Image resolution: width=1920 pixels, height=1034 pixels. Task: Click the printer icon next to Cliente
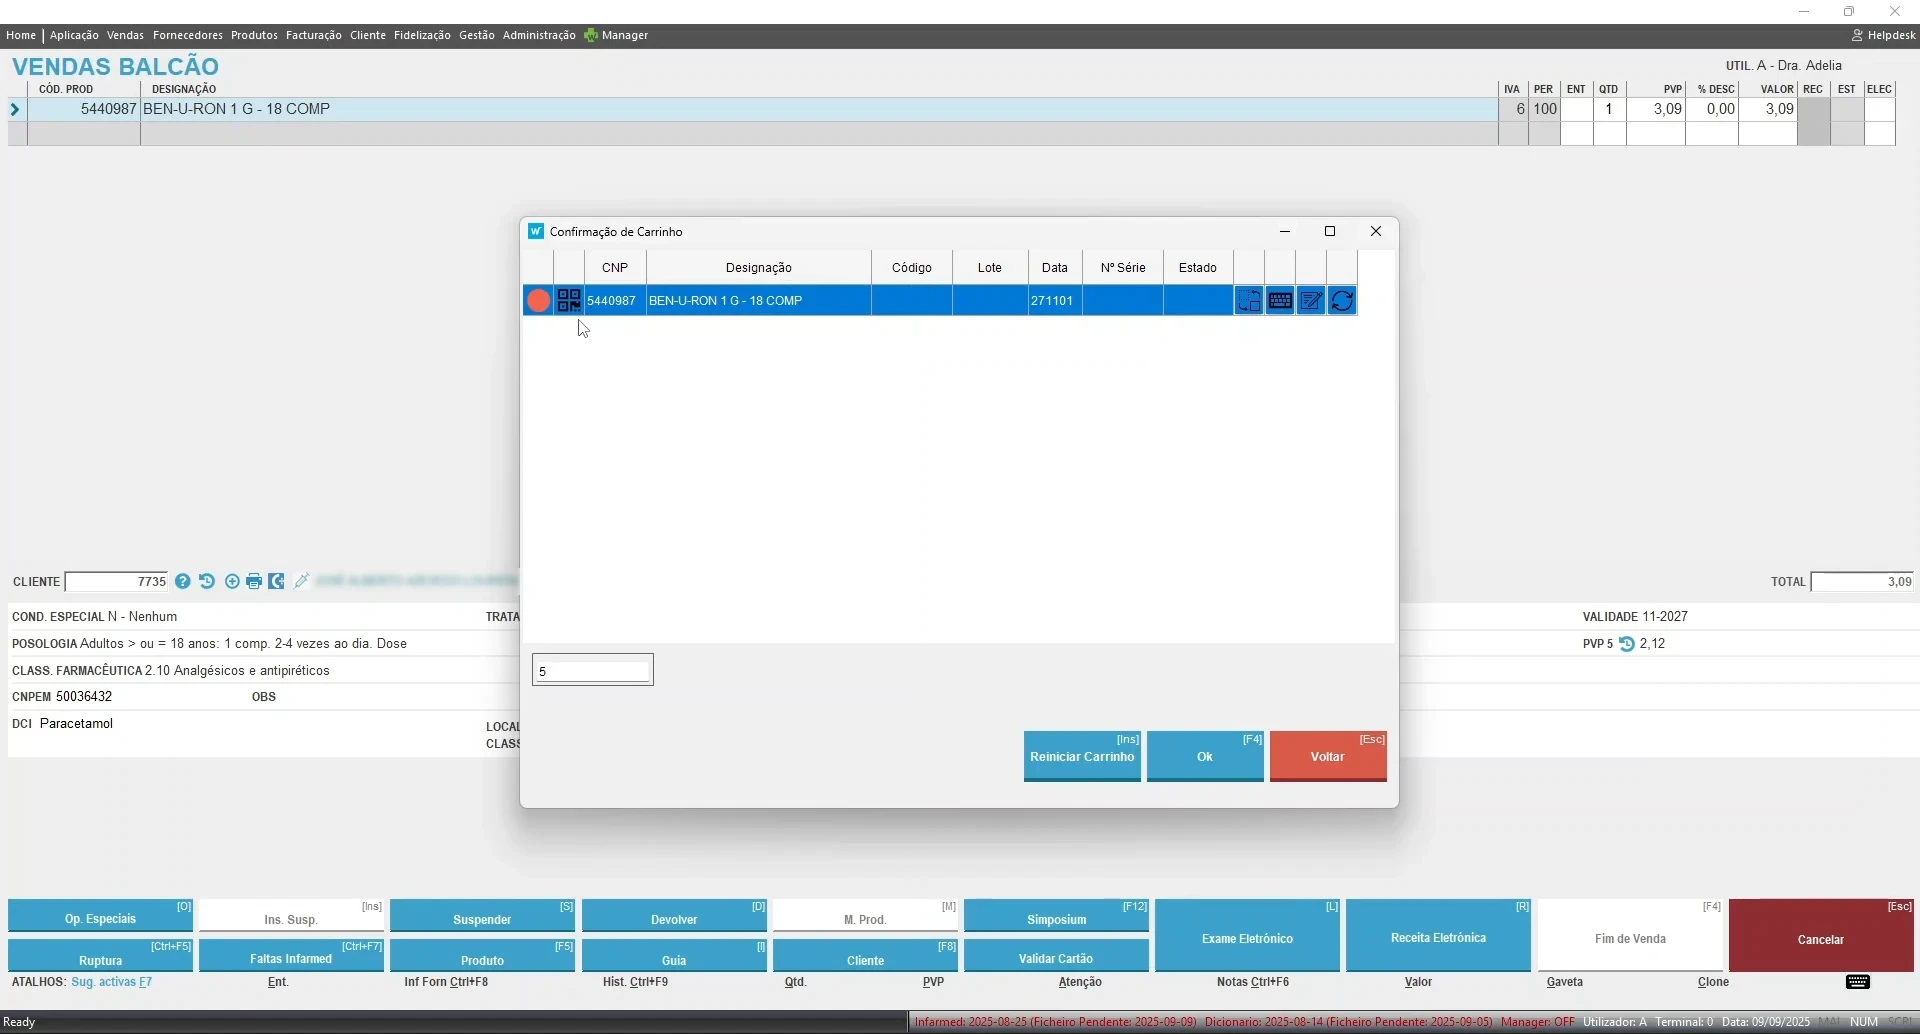pyautogui.click(x=254, y=581)
